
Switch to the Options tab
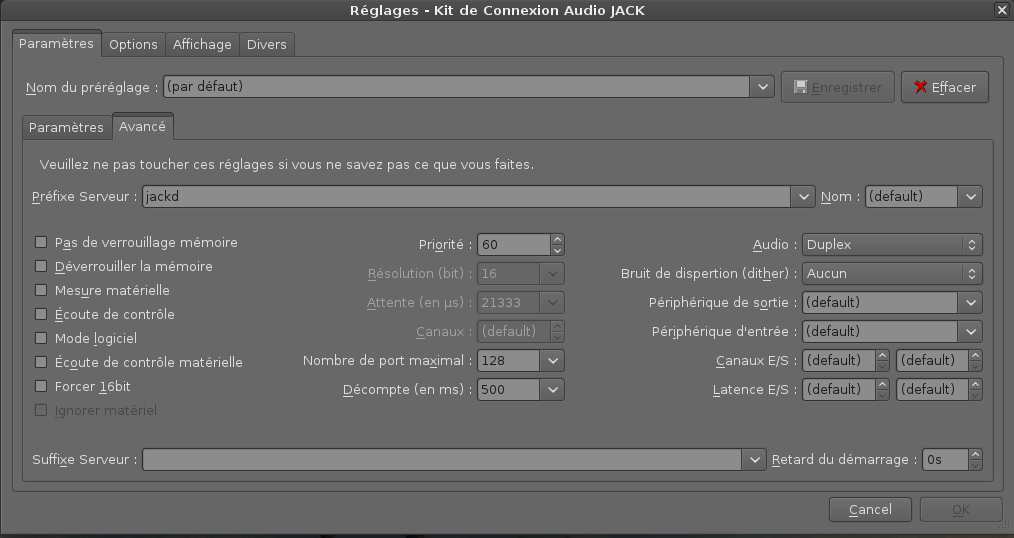133,44
